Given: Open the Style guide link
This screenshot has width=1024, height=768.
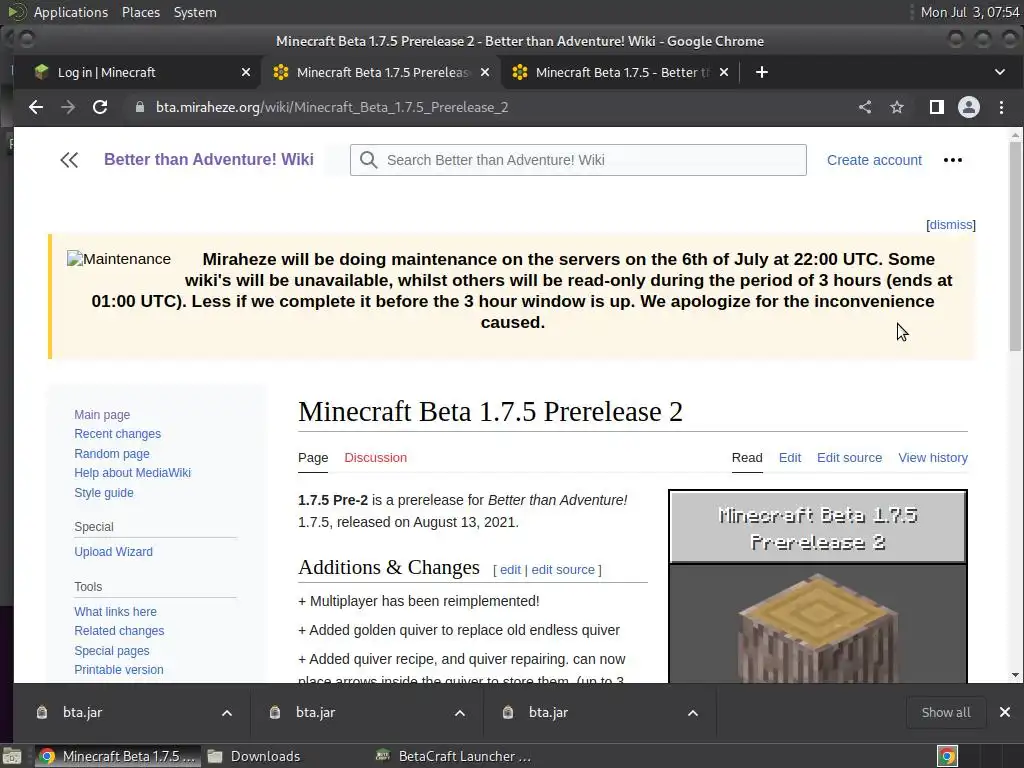Looking at the screenshot, I should (x=104, y=492).
